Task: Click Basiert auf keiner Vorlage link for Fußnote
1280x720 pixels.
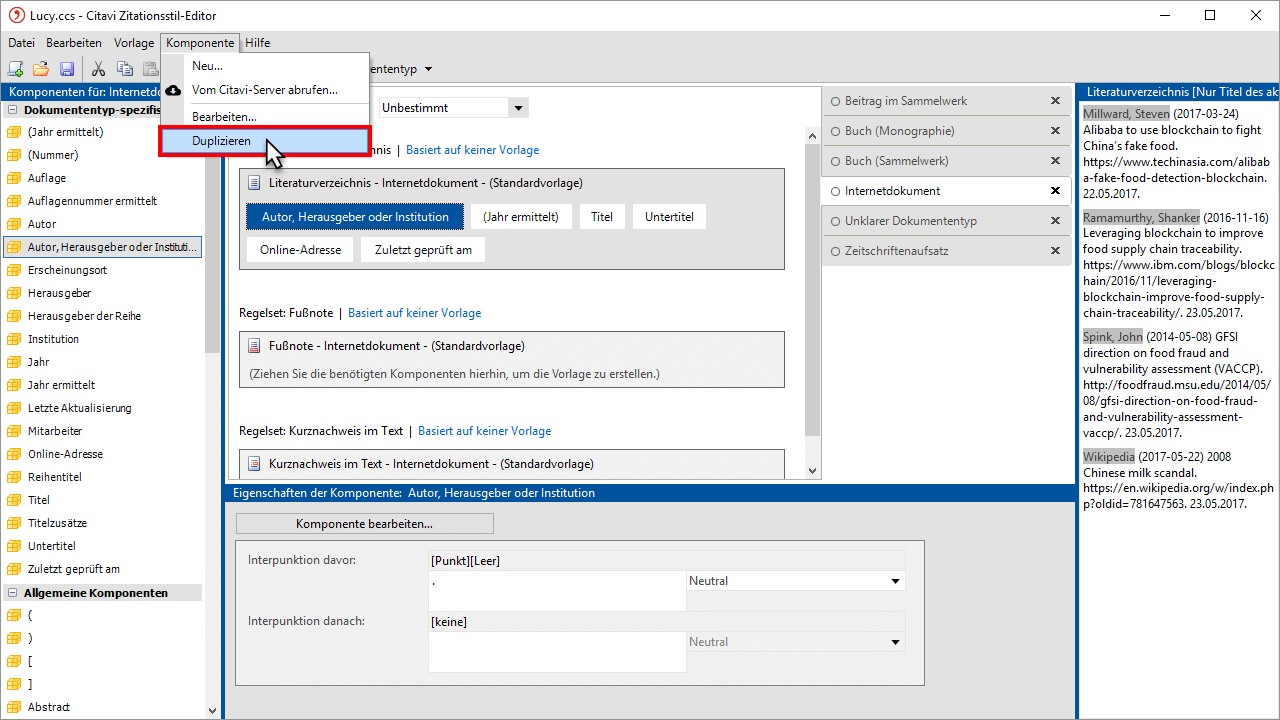Action: [414, 313]
